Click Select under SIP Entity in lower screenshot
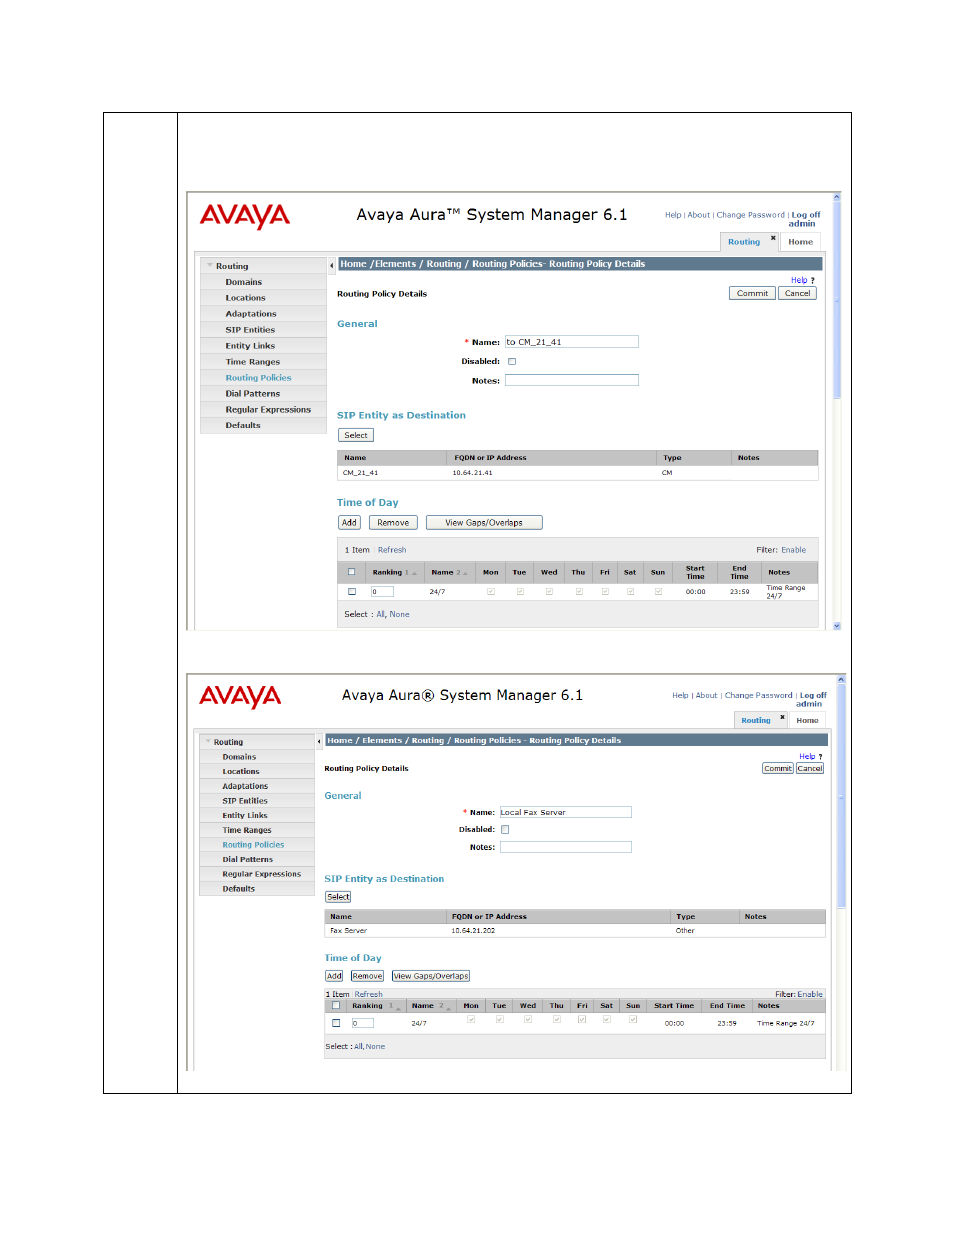Screen dimensions: 954x1235 tap(338, 897)
